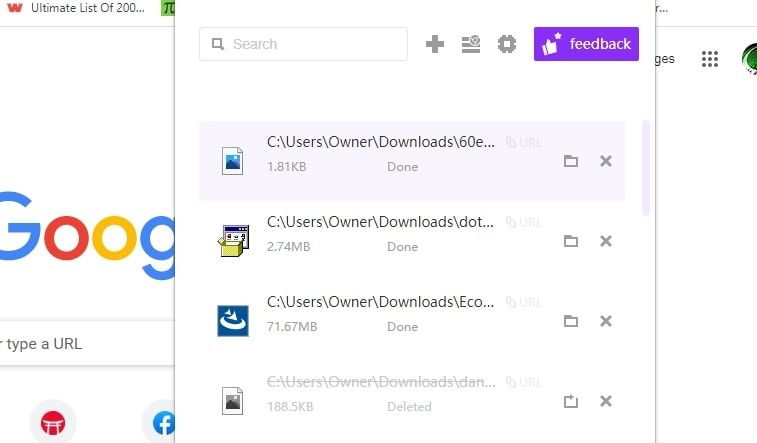
Task: Click the Search field in the downloads popup
Action: tap(303, 44)
